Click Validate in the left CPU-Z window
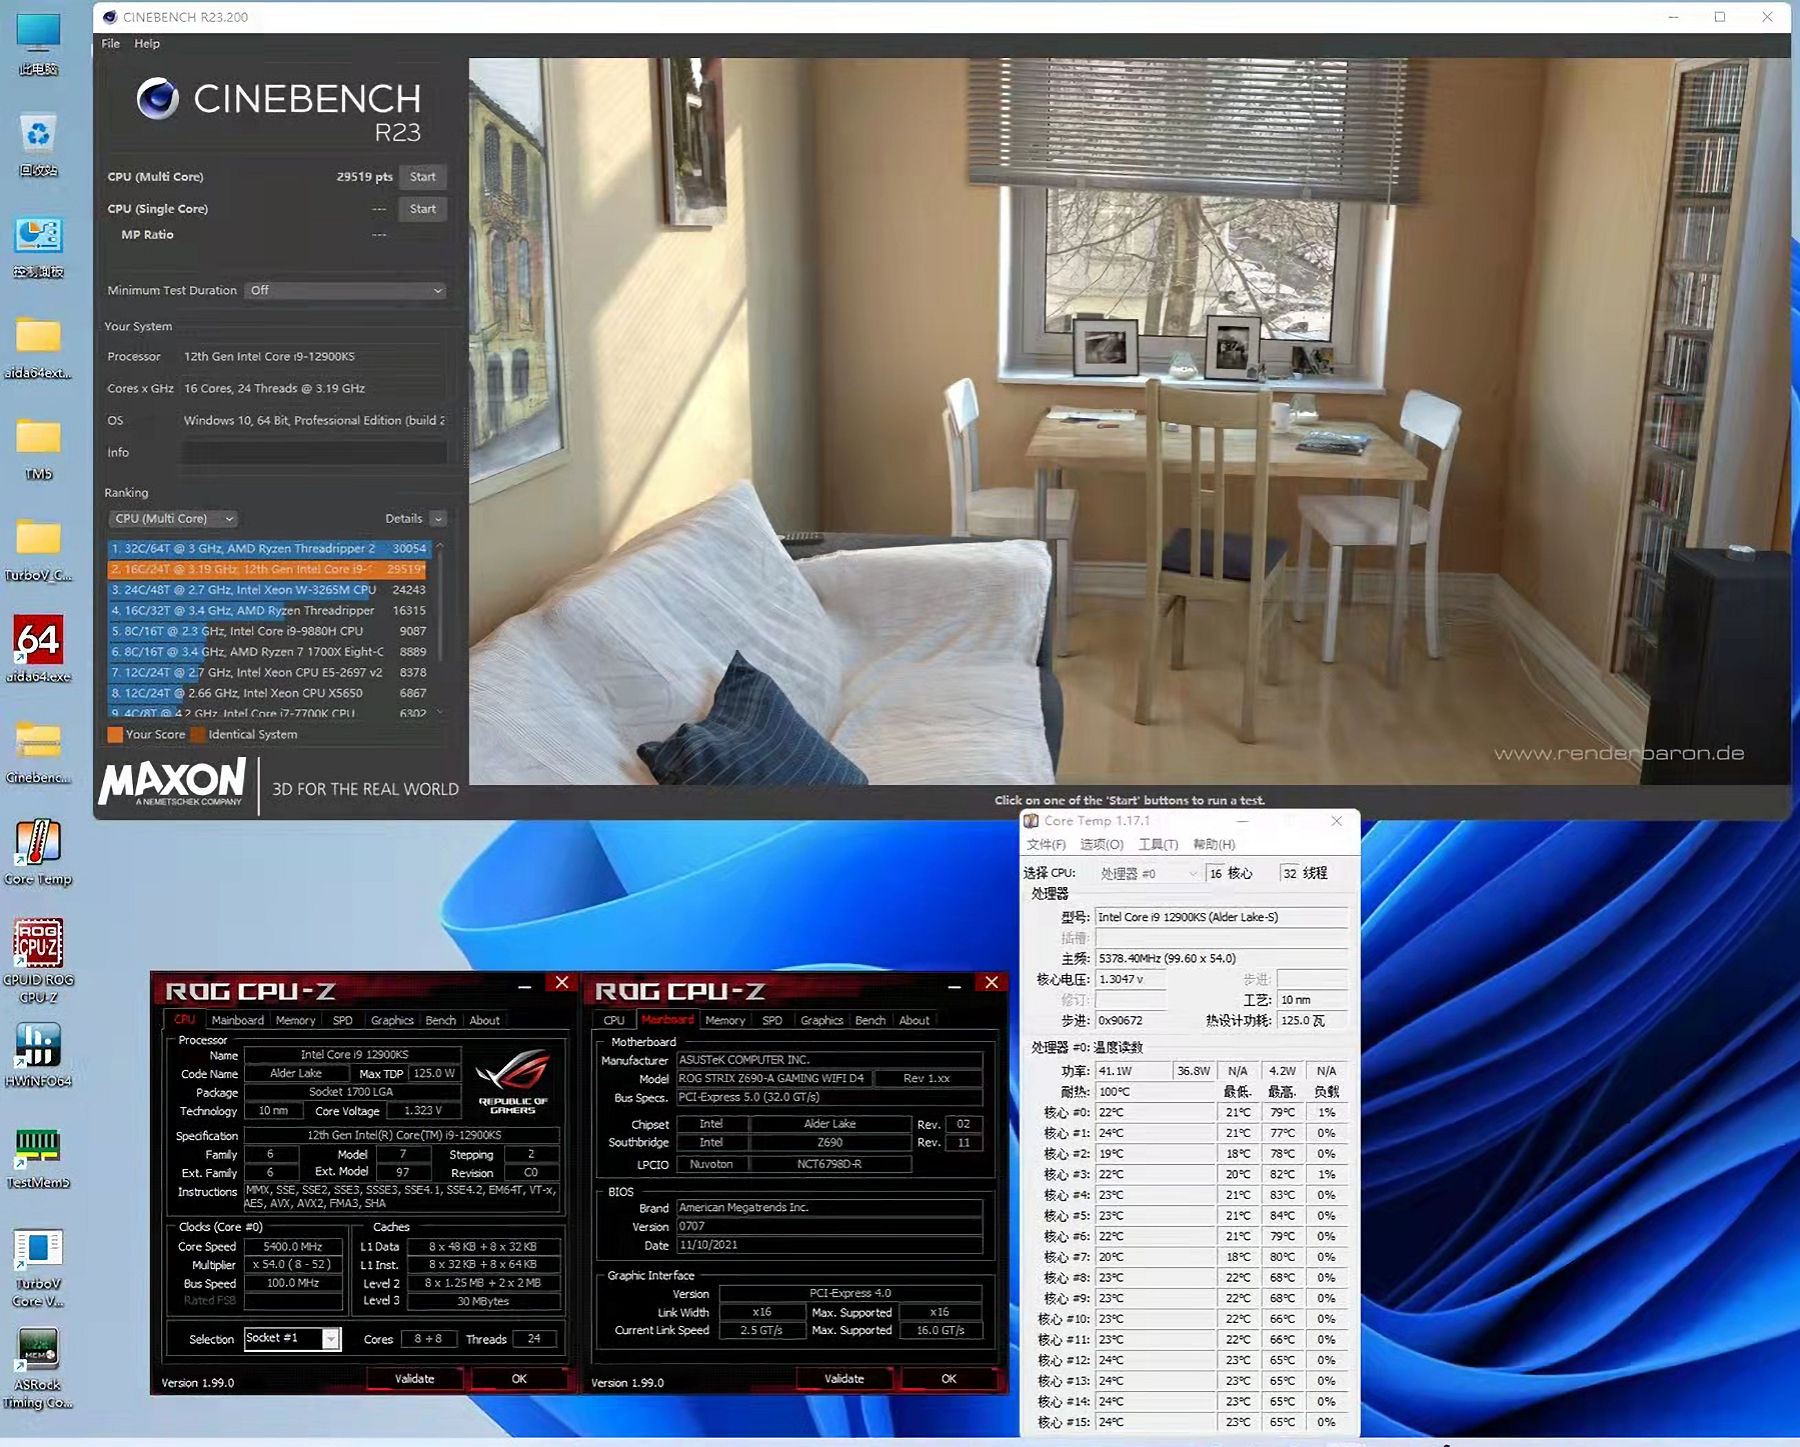 pos(415,1379)
